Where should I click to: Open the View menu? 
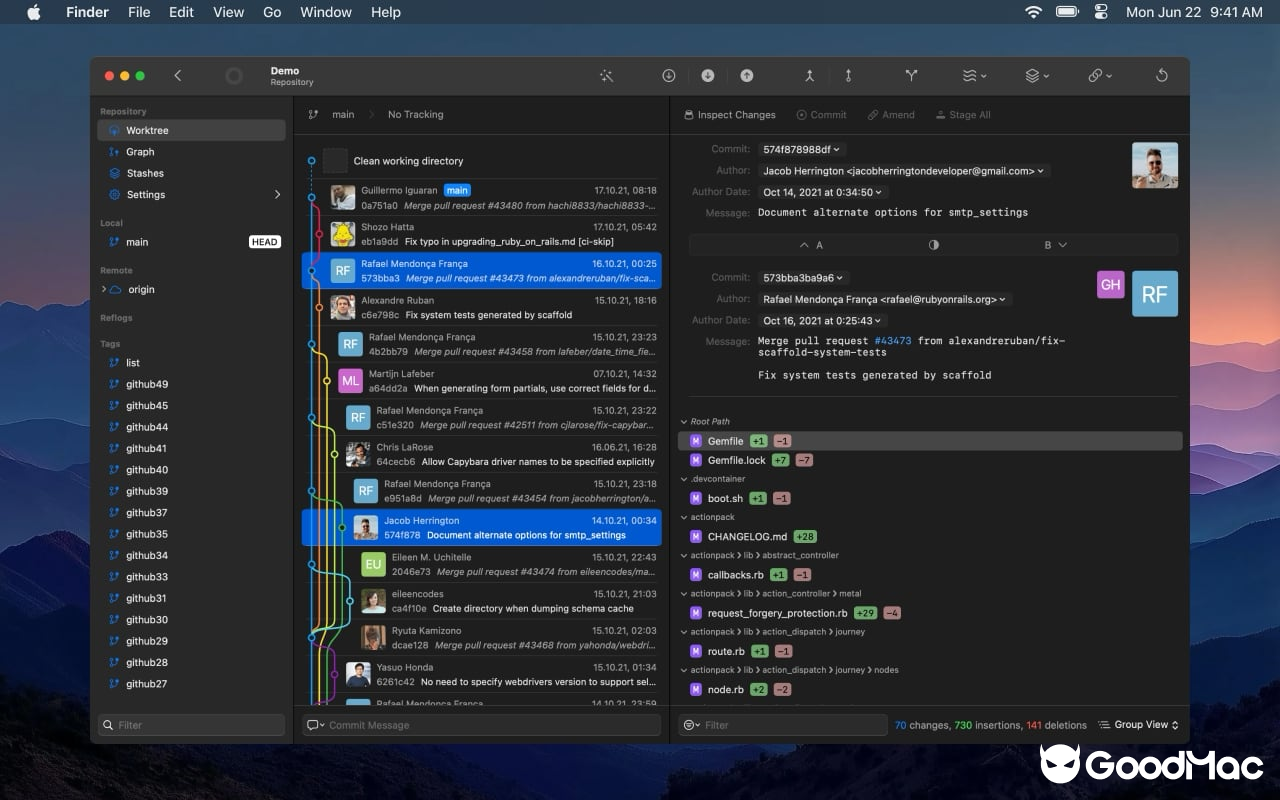[x=228, y=12]
